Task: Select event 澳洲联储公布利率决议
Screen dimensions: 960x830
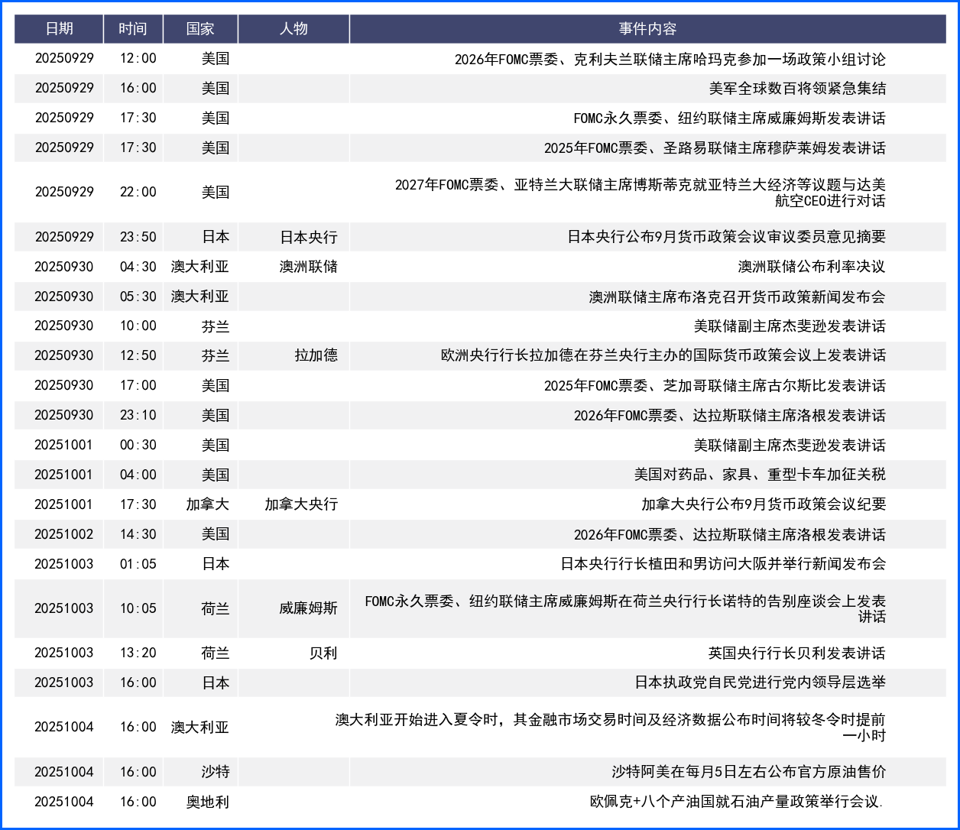Action: pyautogui.click(x=811, y=267)
